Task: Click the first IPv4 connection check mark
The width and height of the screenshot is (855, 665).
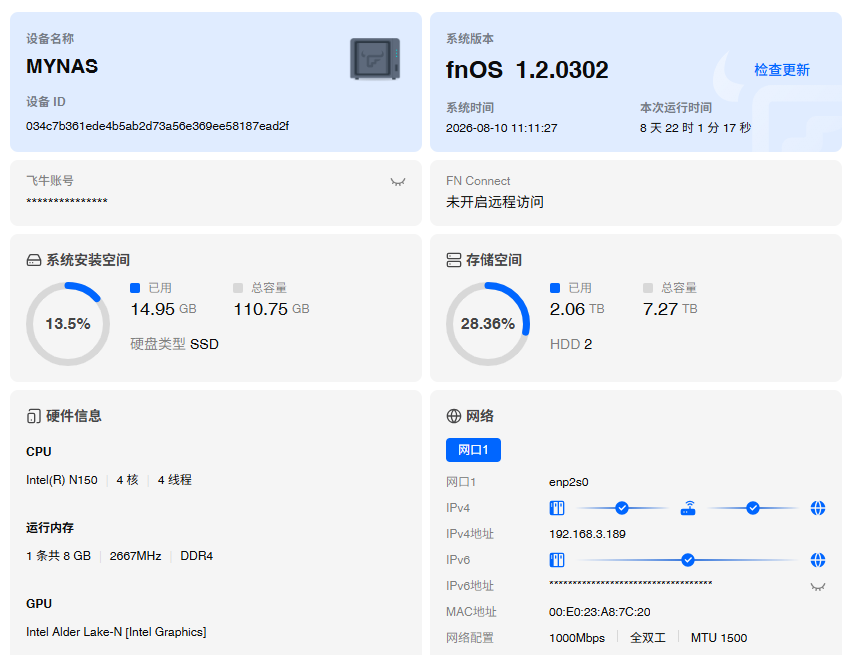Action: 622,508
